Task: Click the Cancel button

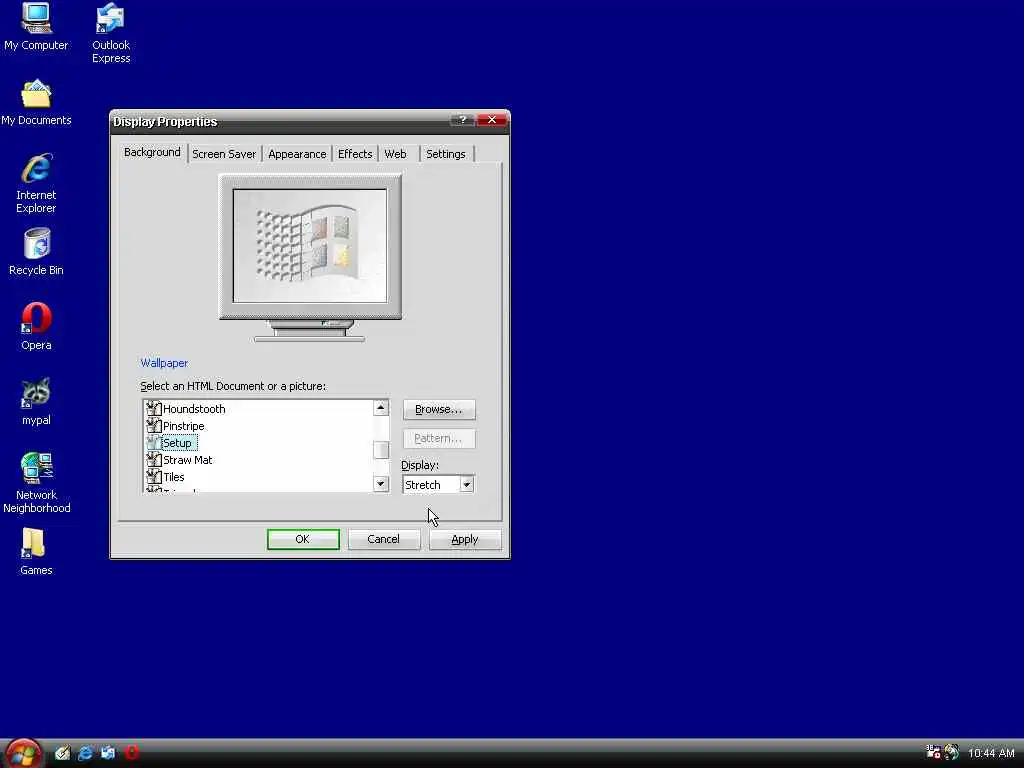Action: (x=383, y=539)
